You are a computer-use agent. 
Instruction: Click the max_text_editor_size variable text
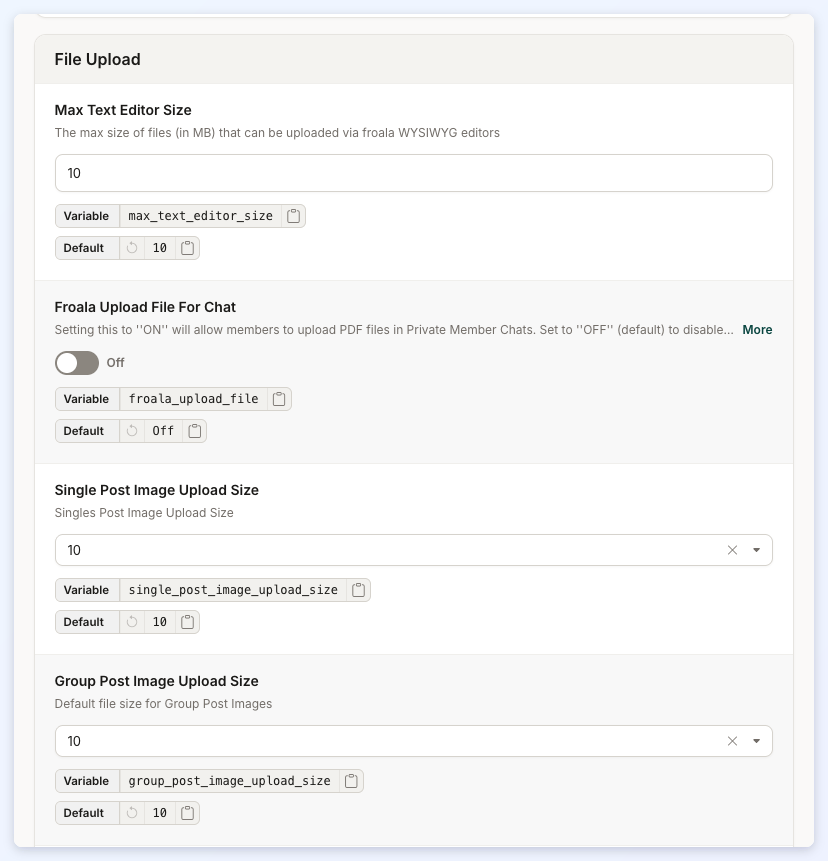point(200,216)
